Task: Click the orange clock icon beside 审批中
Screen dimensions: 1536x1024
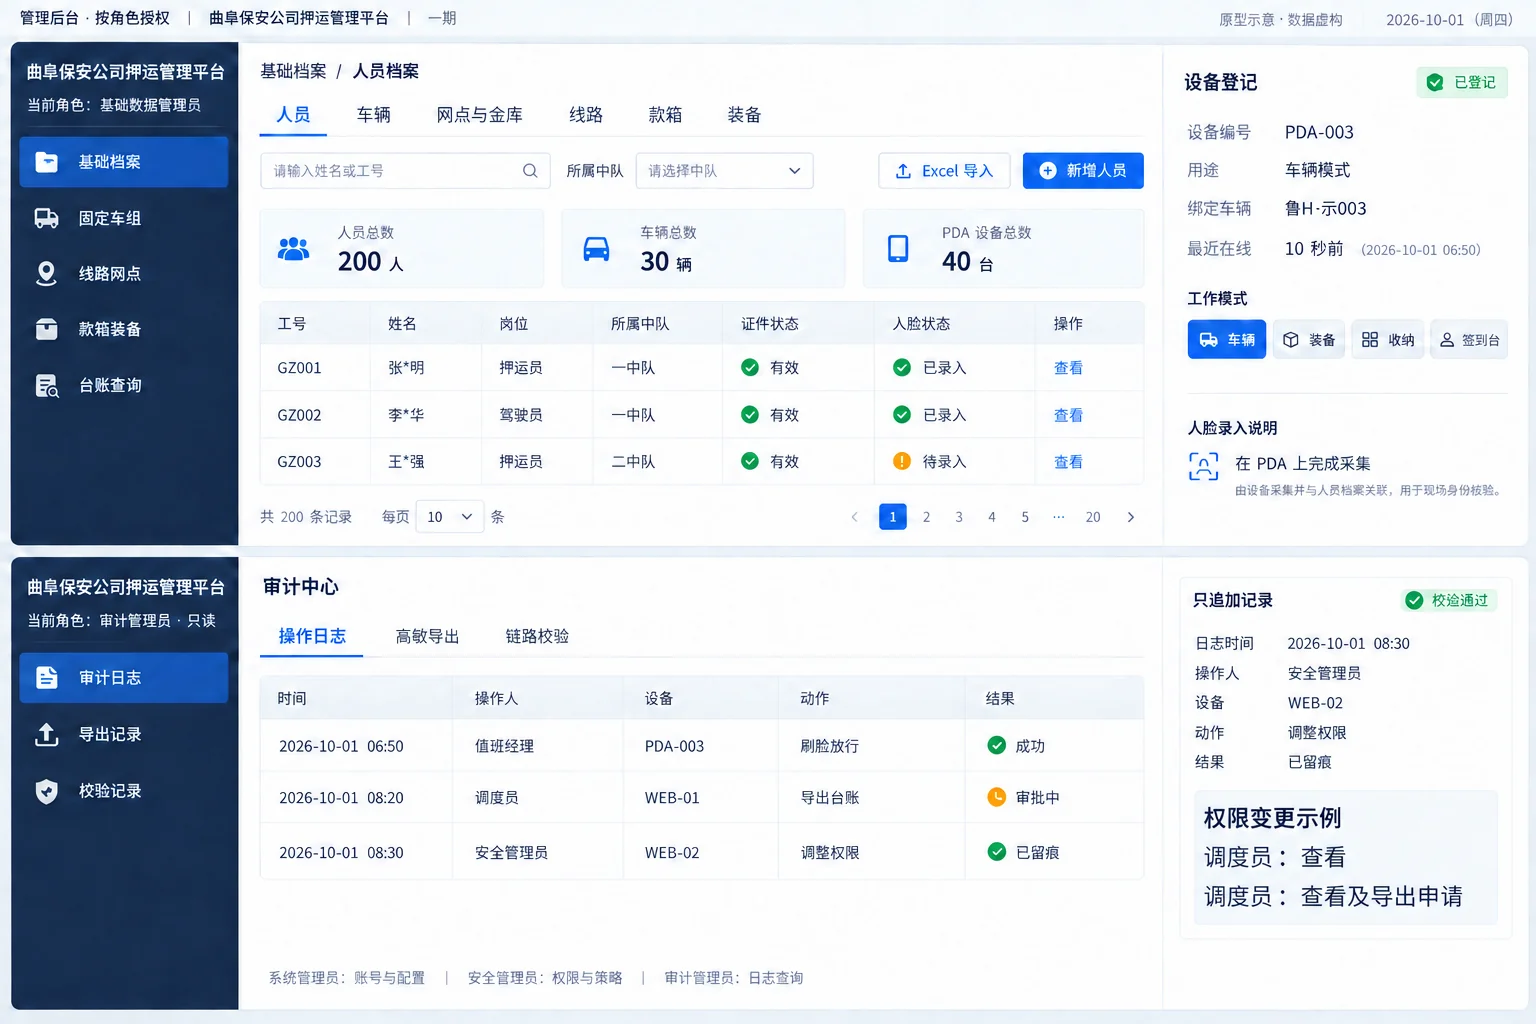Action: 996,797
